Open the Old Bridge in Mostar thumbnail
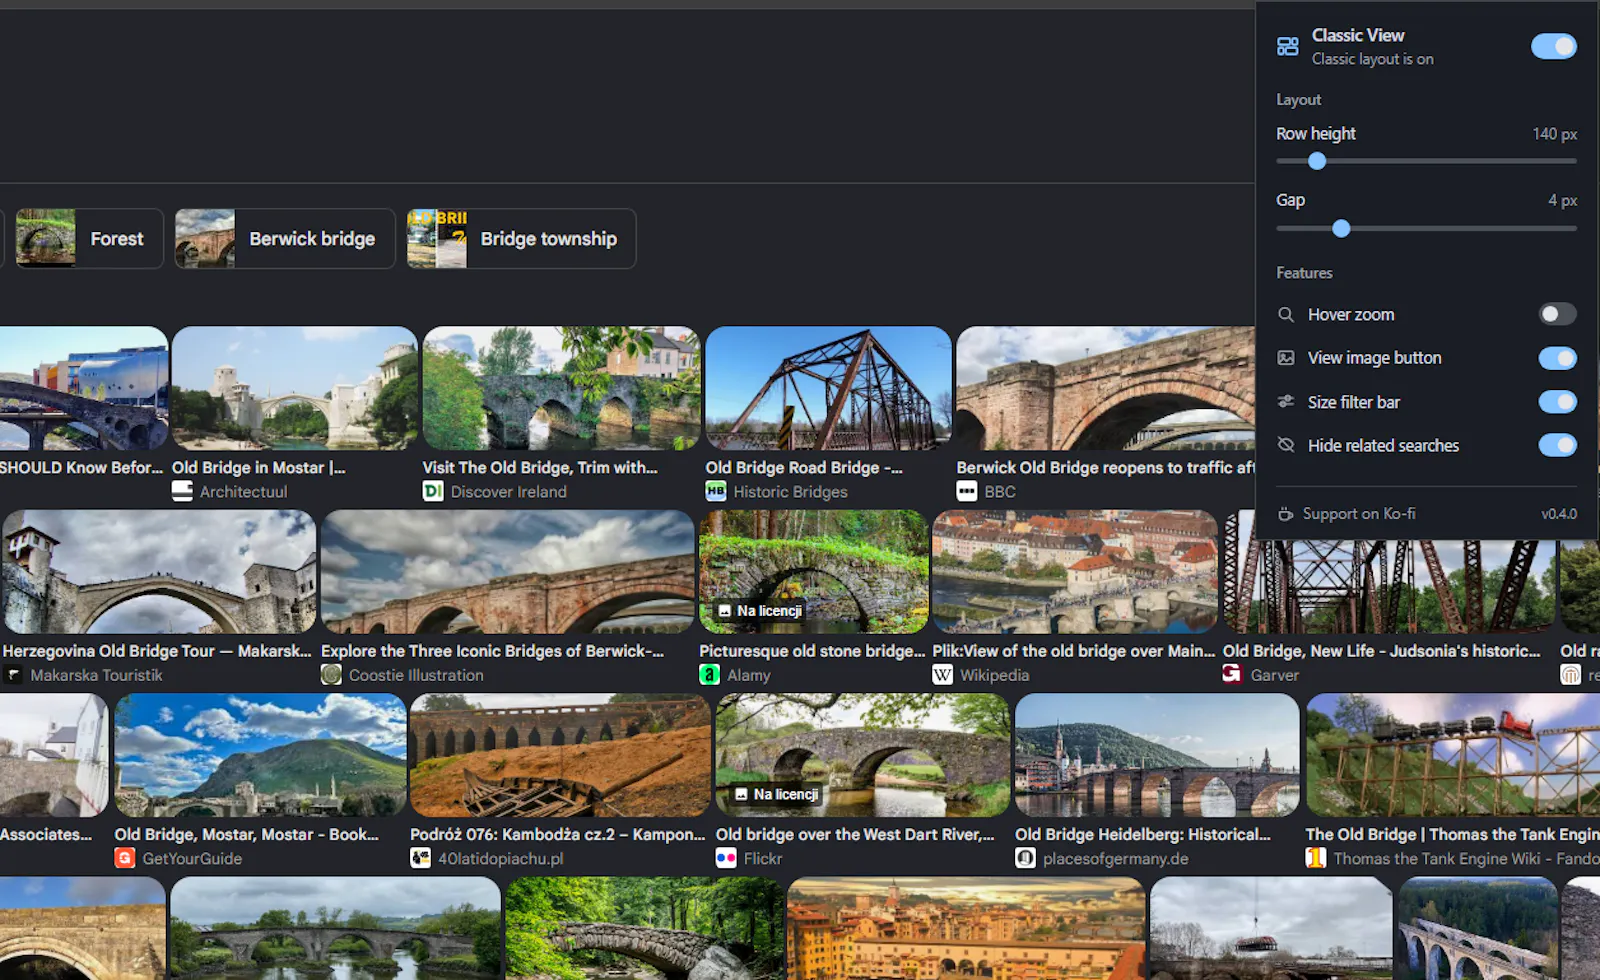Image resolution: width=1600 pixels, height=980 pixels. [x=294, y=388]
